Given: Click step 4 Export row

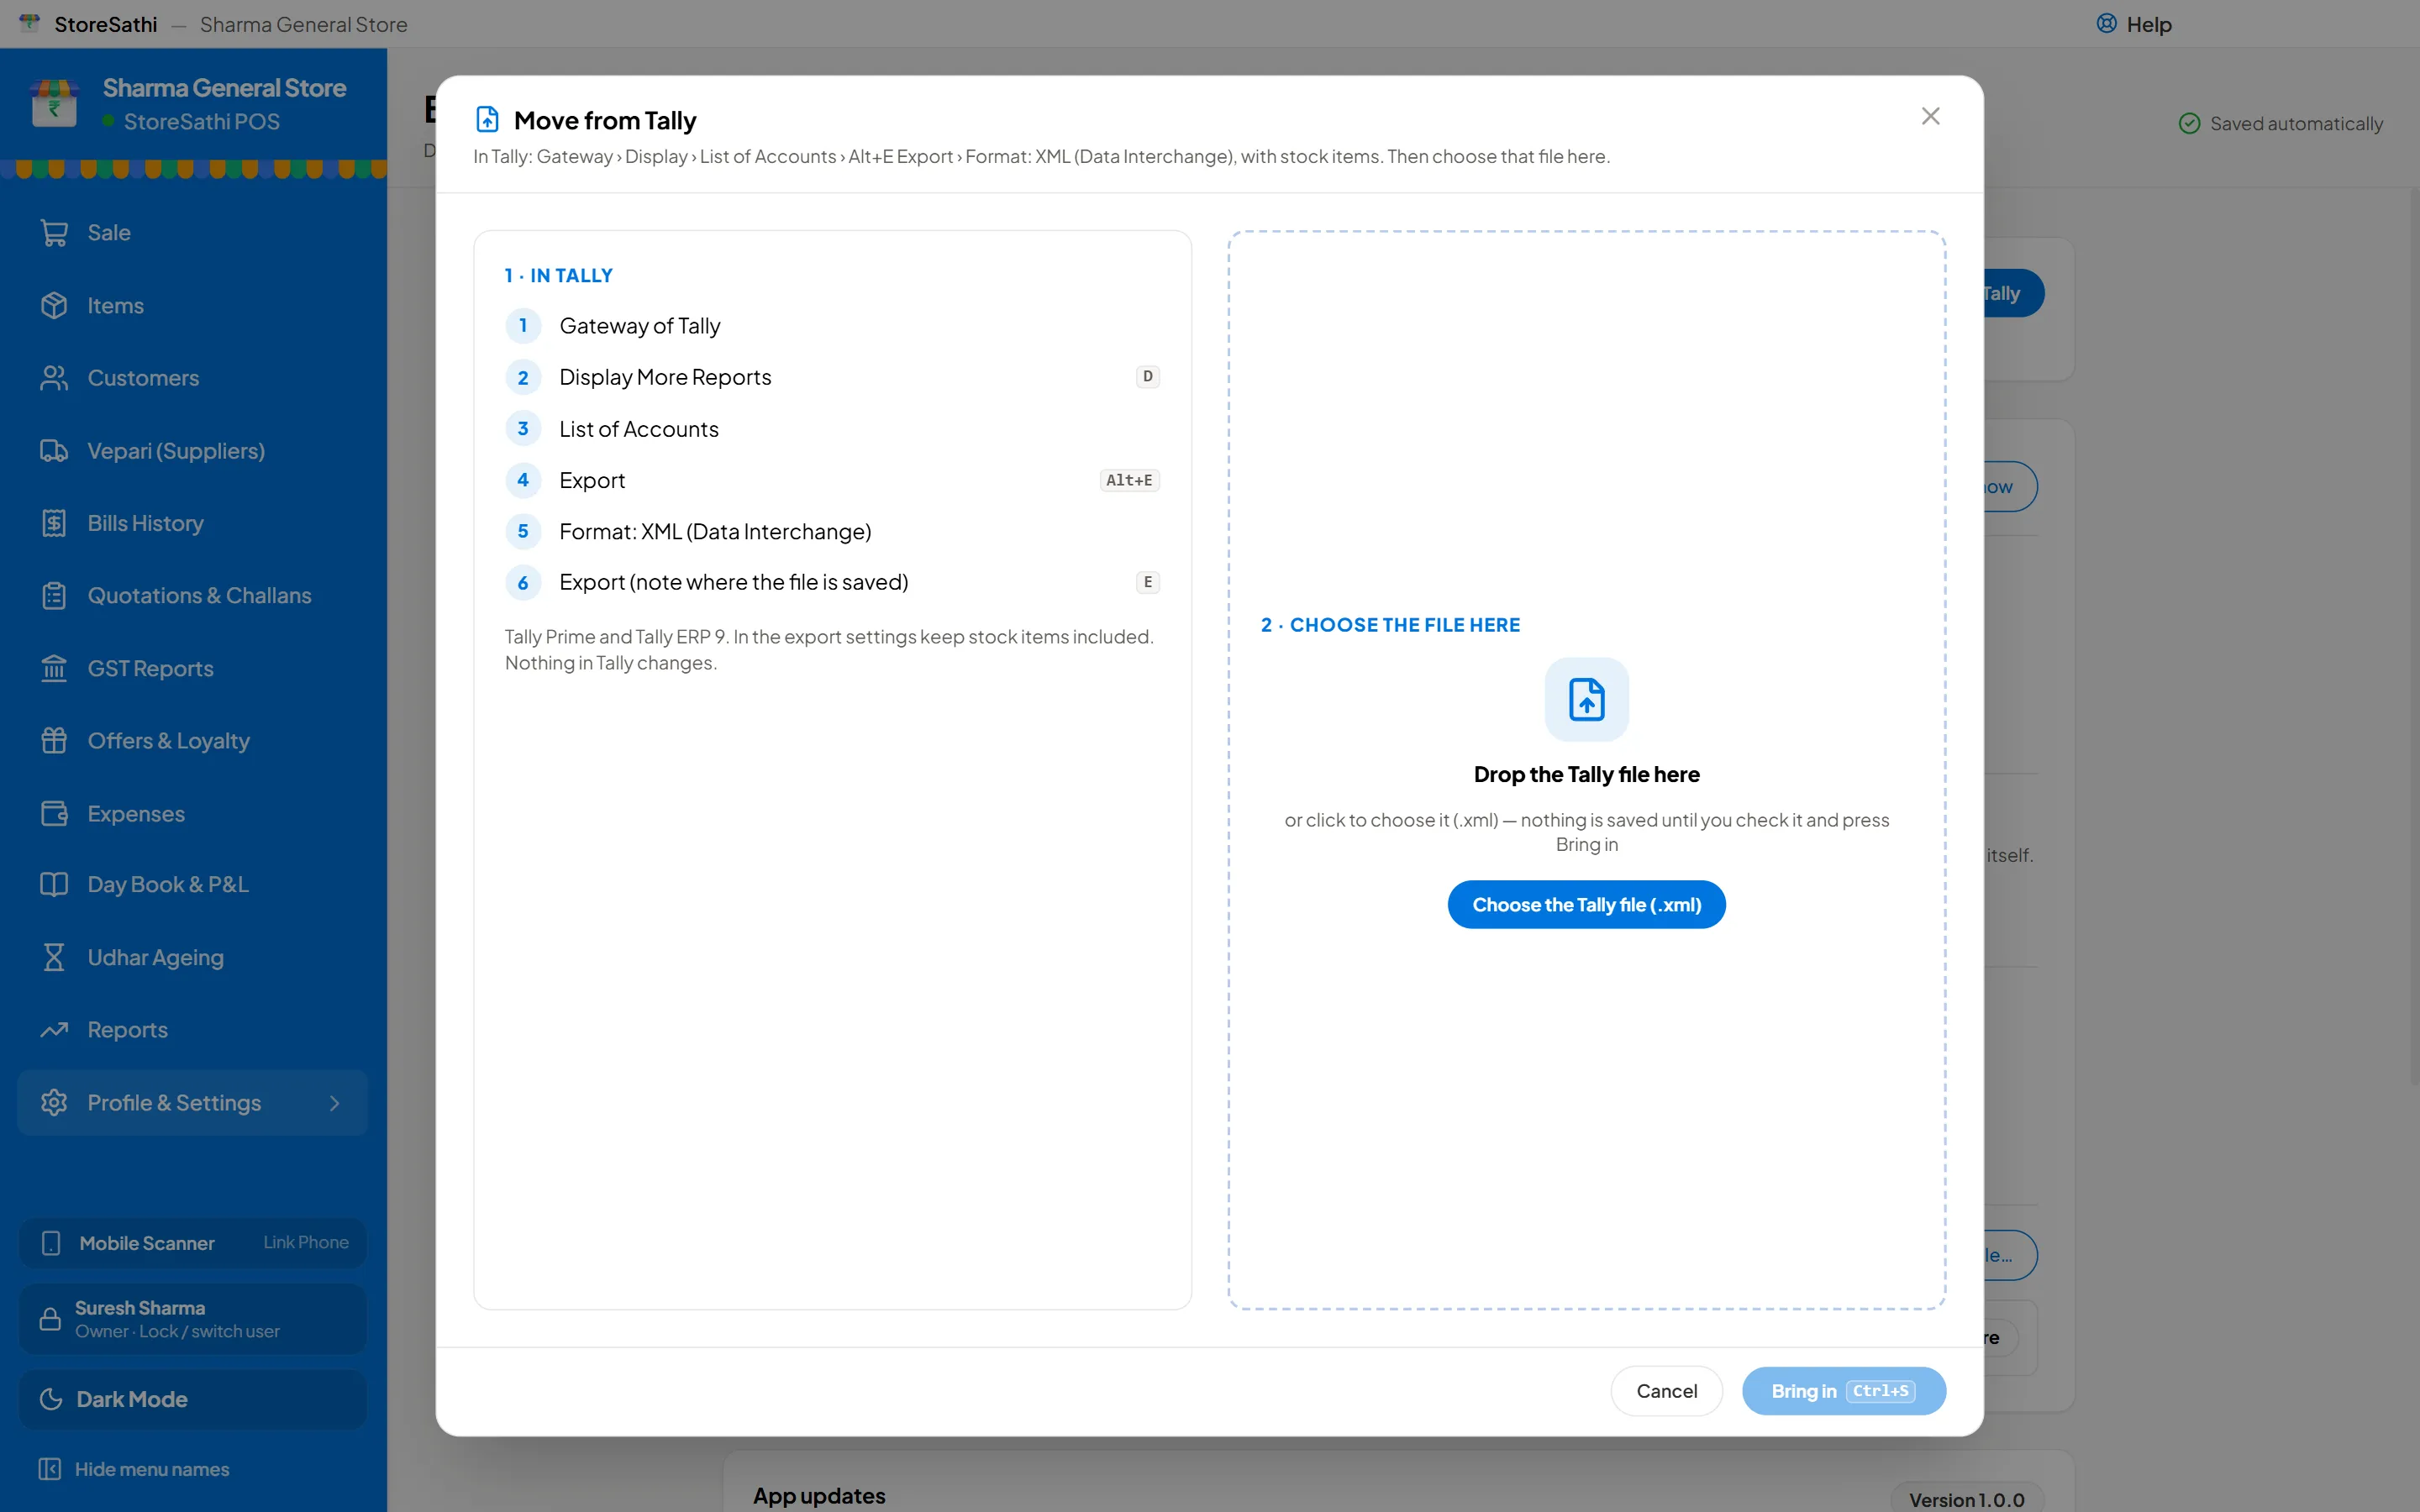Looking at the screenshot, I should [x=832, y=480].
